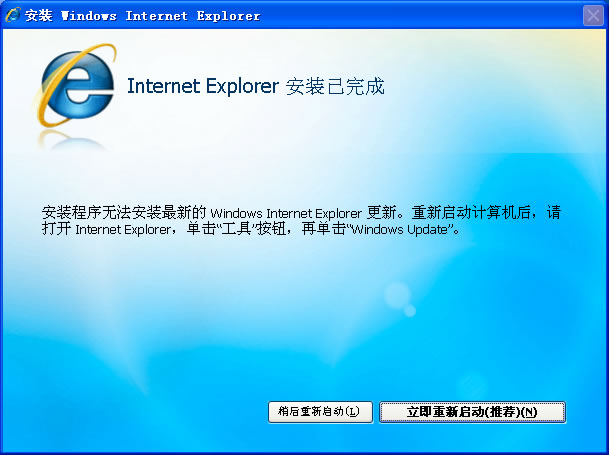Close the installer dialog with the X button

(x=593, y=16)
